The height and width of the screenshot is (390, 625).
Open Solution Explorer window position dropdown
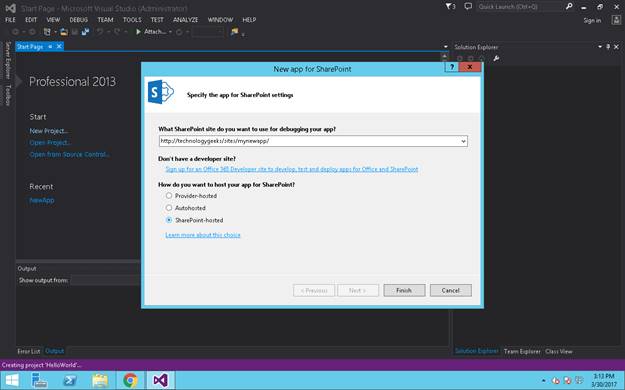tap(600, 47)
